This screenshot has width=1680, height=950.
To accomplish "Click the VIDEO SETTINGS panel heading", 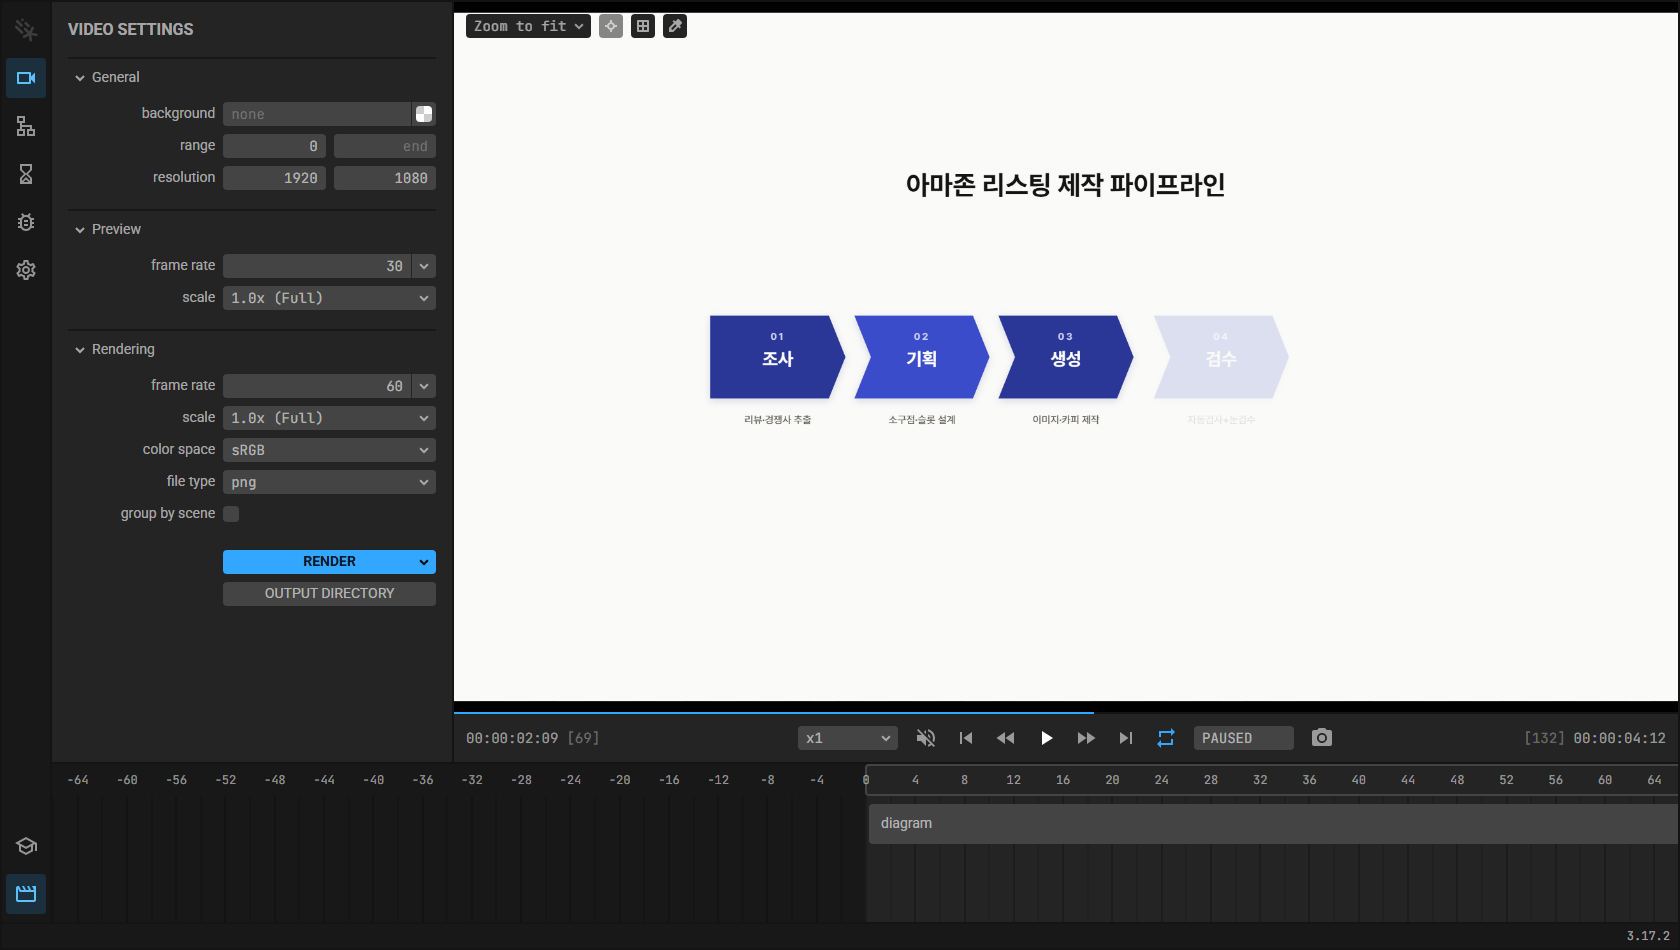I will coord(131,29).
